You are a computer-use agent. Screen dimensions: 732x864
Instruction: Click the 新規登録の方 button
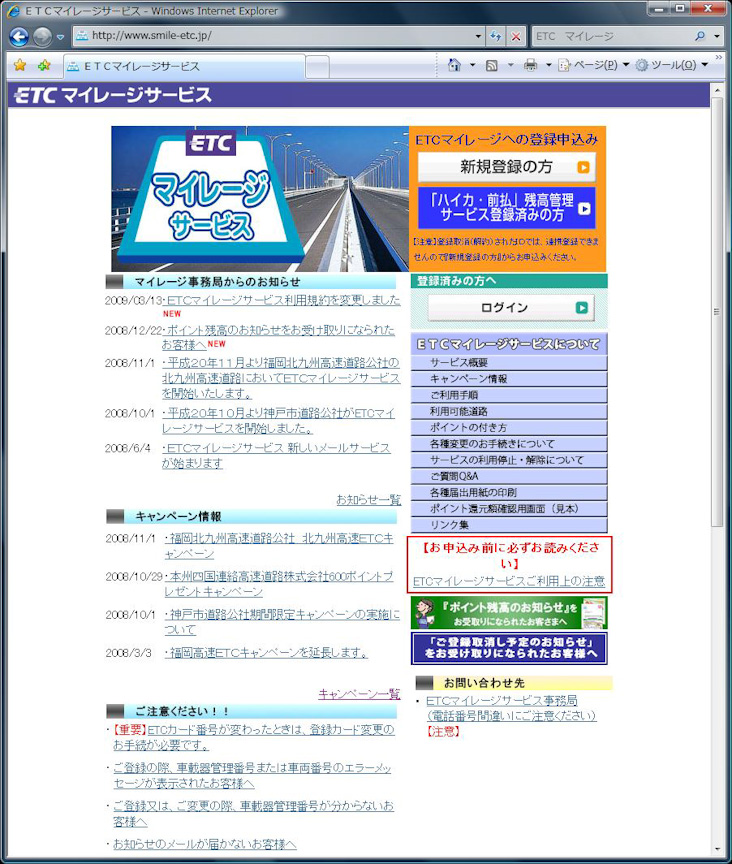pos(507,167)
